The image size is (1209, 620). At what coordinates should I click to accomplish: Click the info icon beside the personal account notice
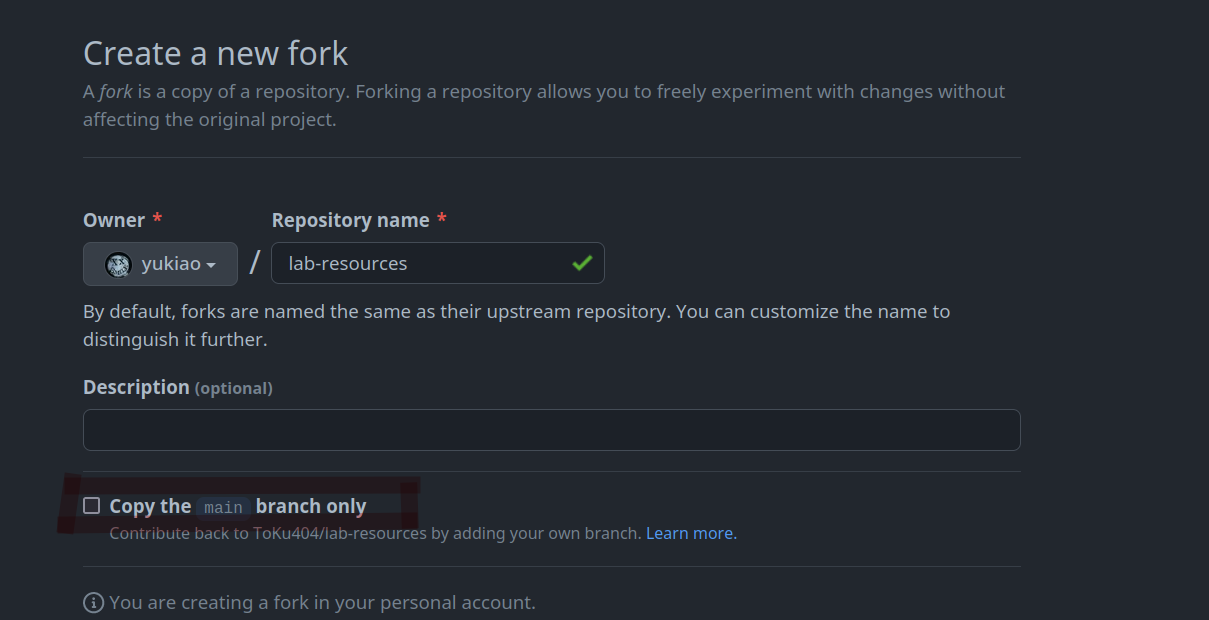point(94,603)
